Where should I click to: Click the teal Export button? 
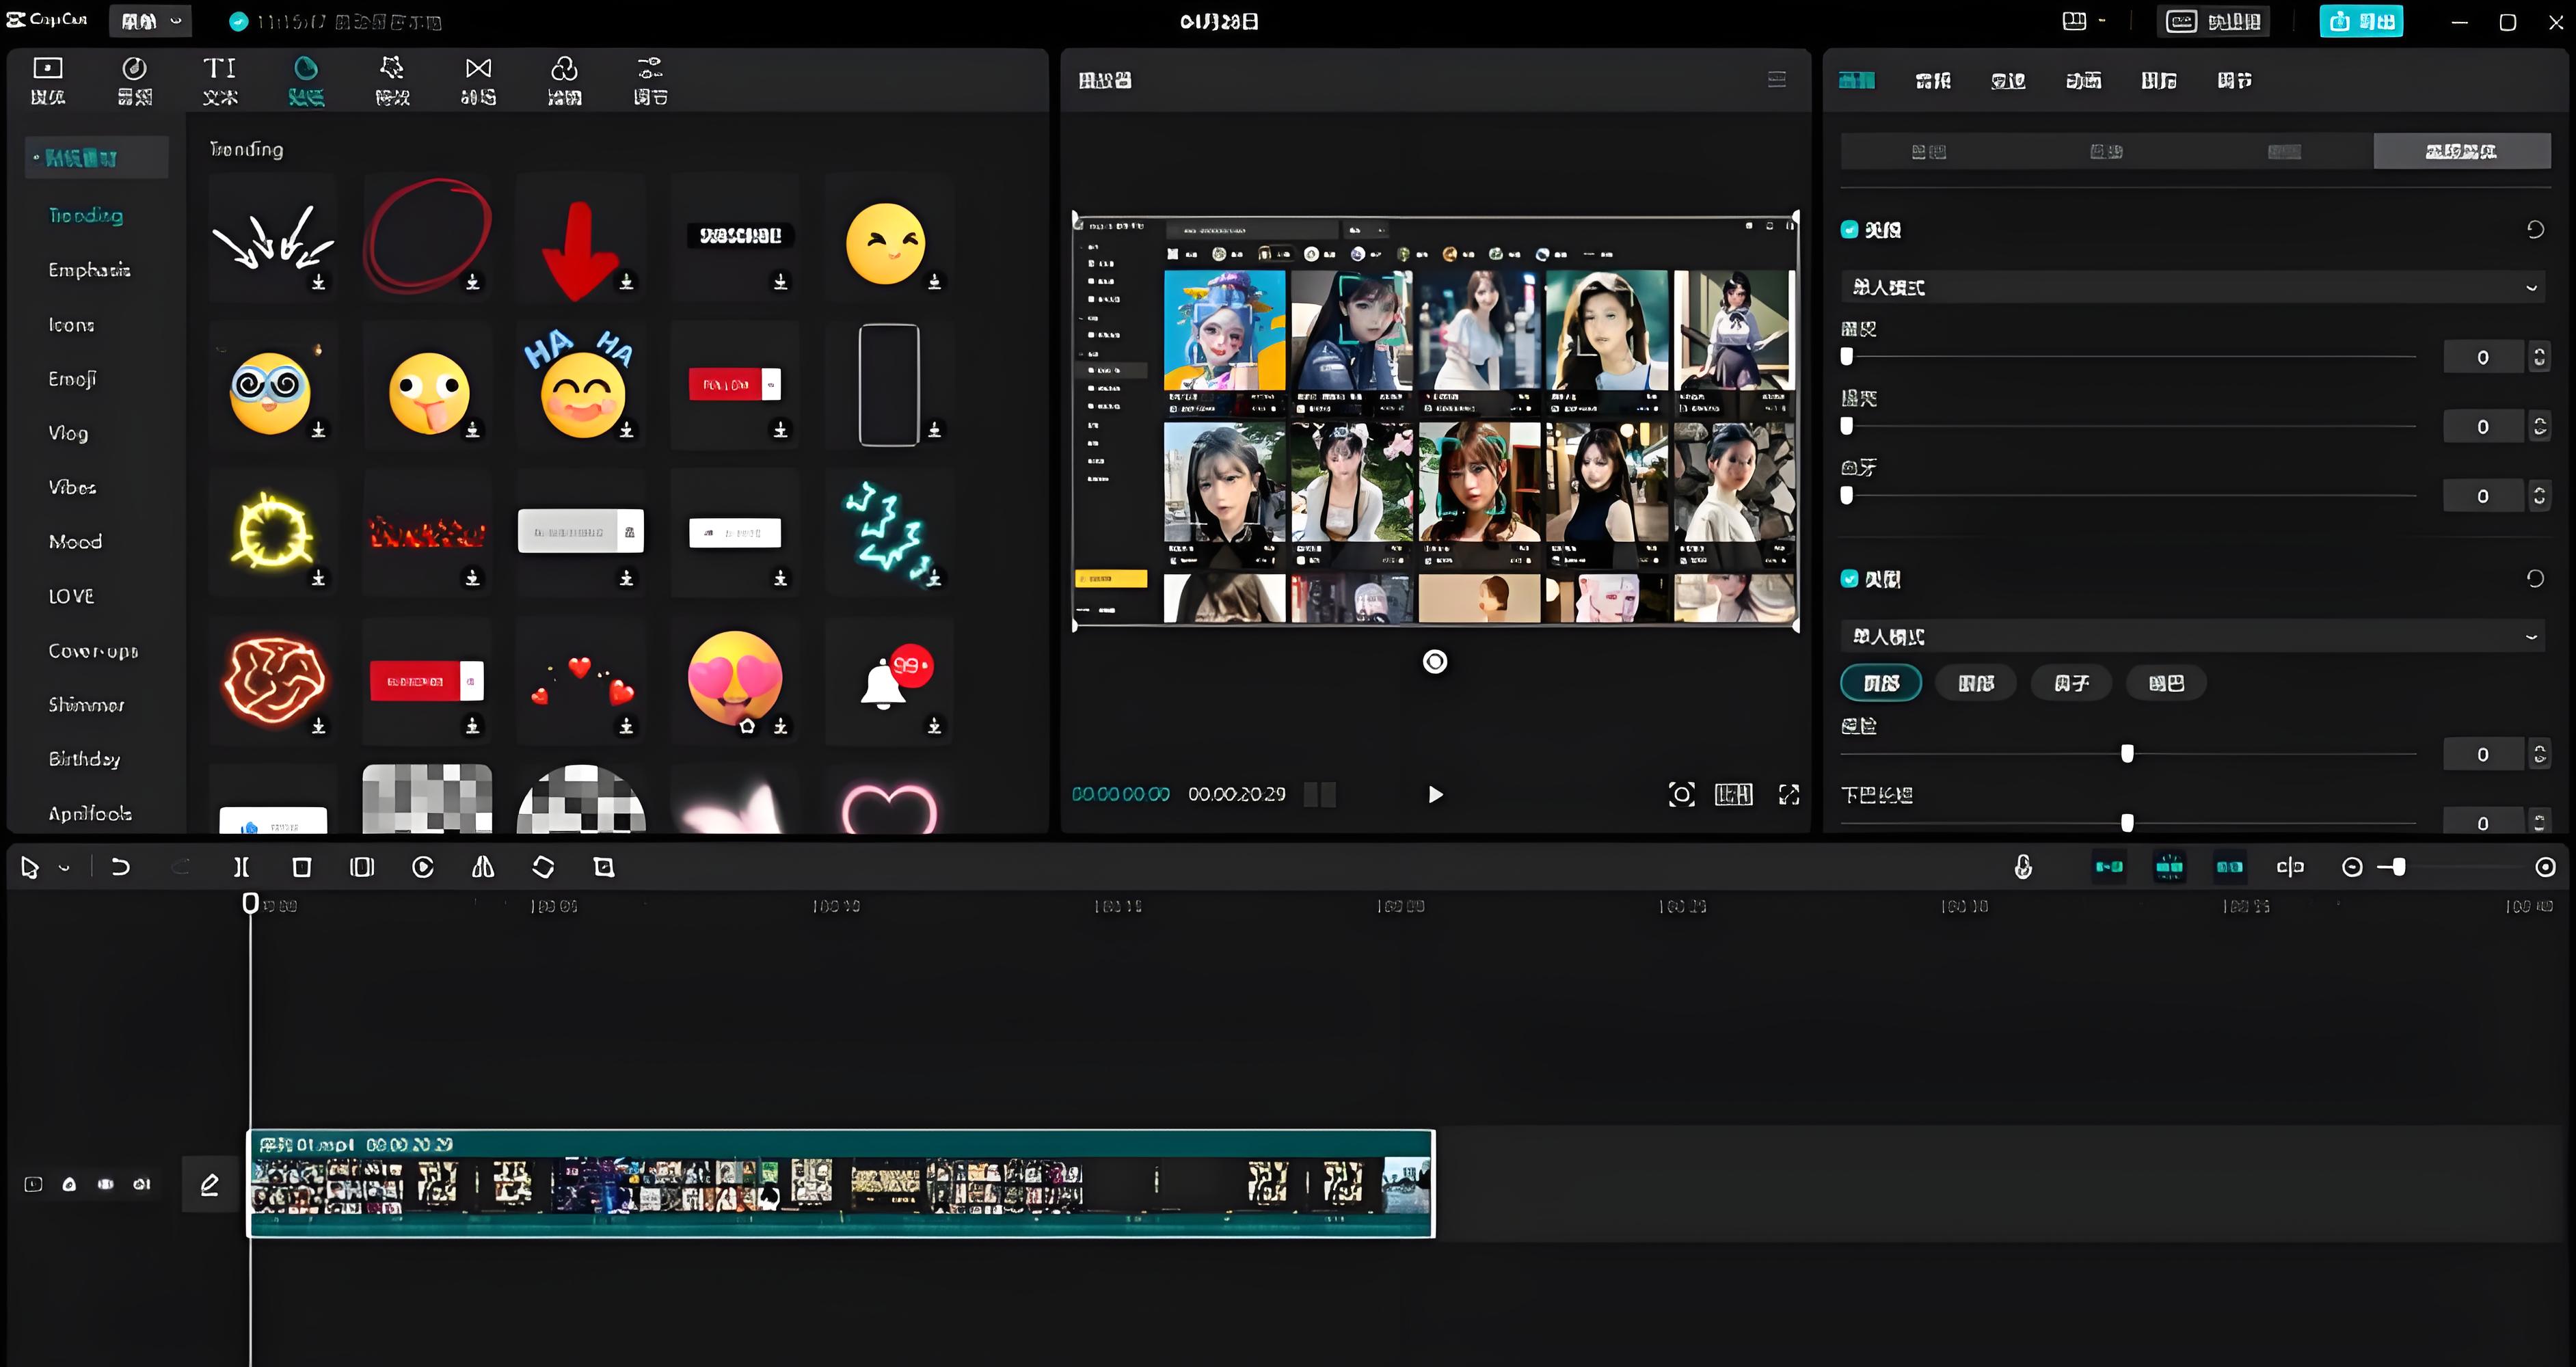tap(2360, 21)
